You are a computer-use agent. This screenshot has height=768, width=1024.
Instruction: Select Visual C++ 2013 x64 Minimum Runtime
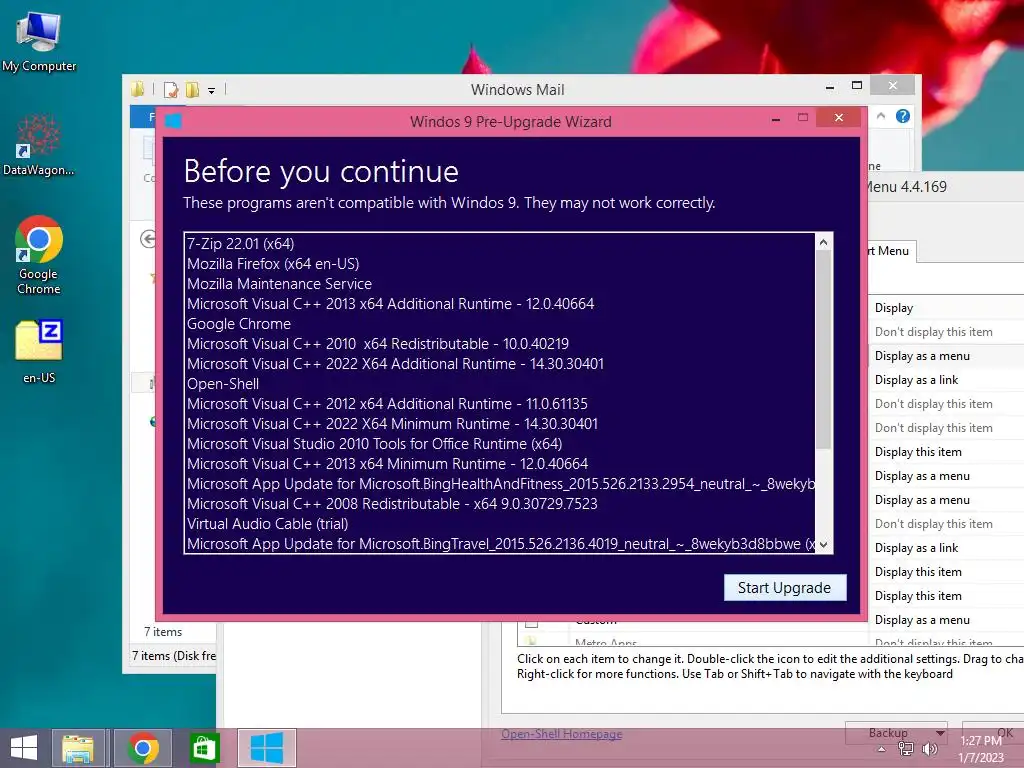point(501,464)
